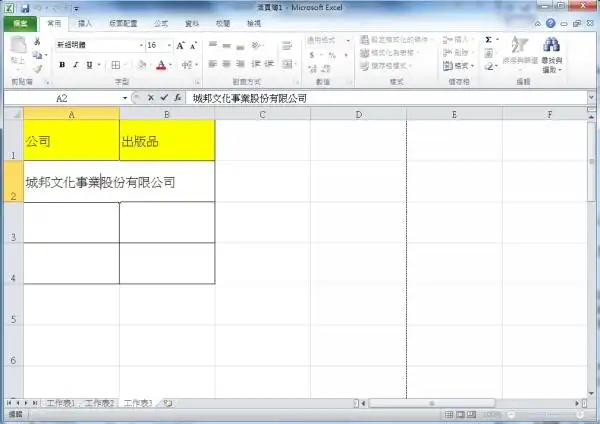Toggle Underline formatting
Screen dimensions: 600x424
89,65
